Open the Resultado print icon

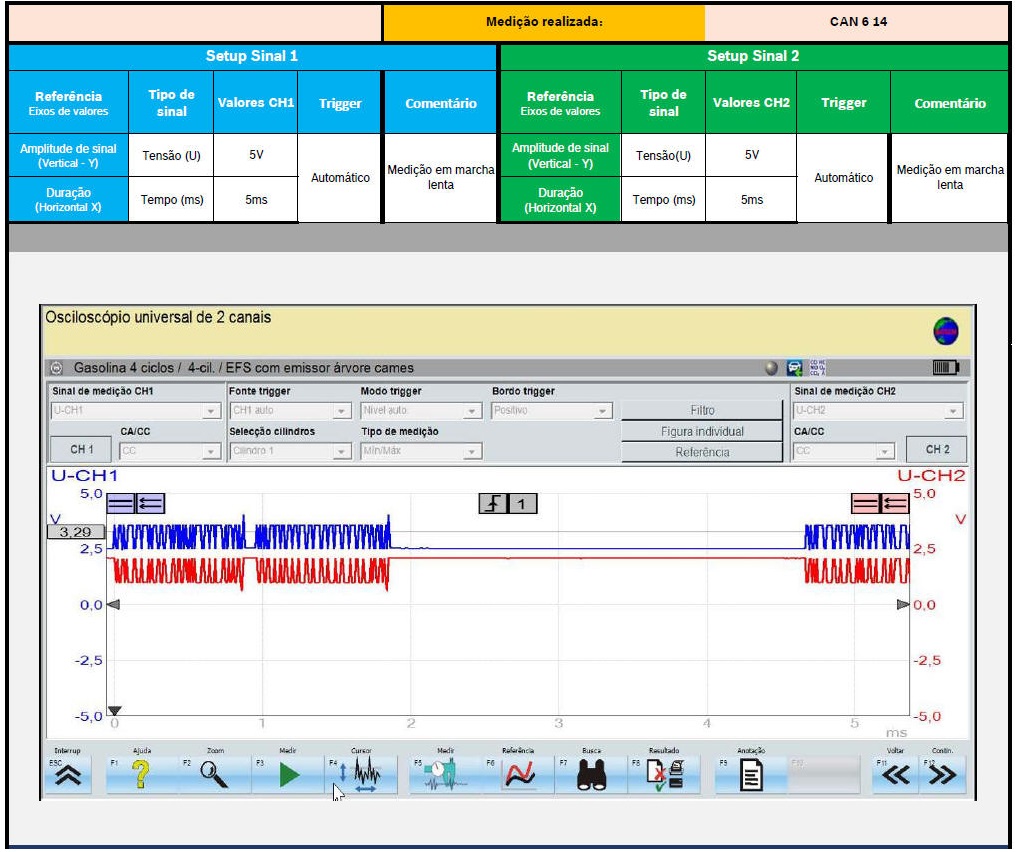[x=666, y=775]
